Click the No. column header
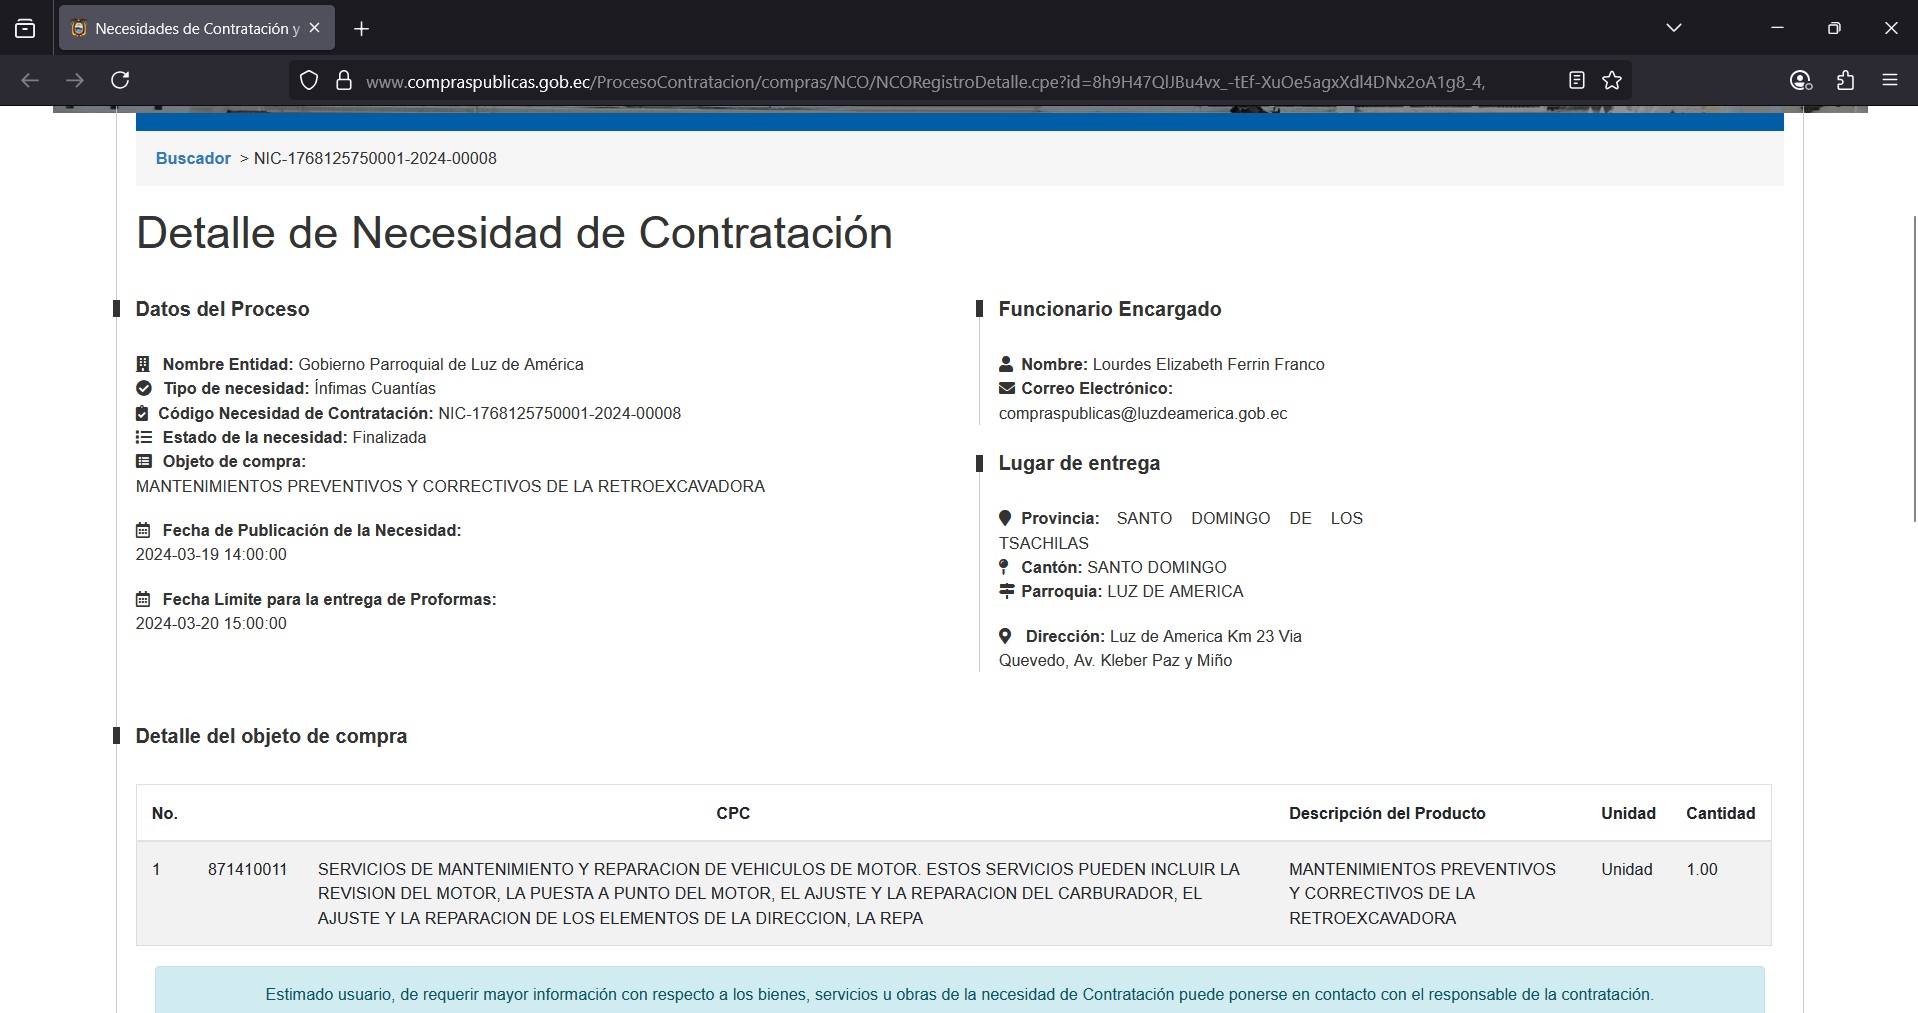1918x1013 pixels. tap(165, 813)
